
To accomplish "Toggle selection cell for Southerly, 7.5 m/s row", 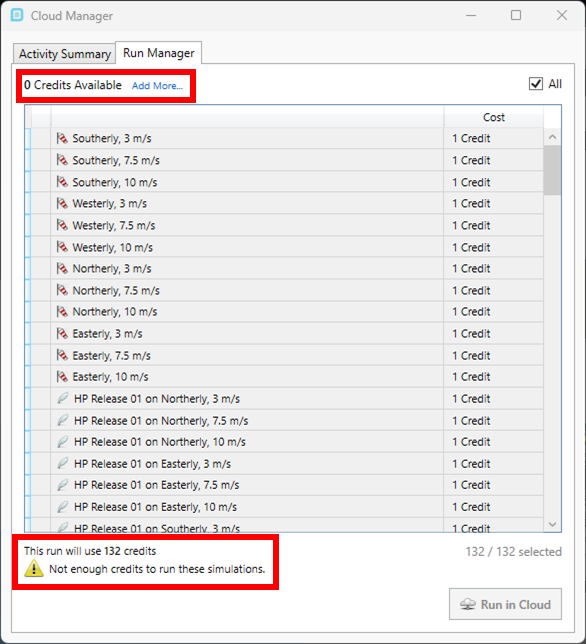I will click(x=41, y=160).
